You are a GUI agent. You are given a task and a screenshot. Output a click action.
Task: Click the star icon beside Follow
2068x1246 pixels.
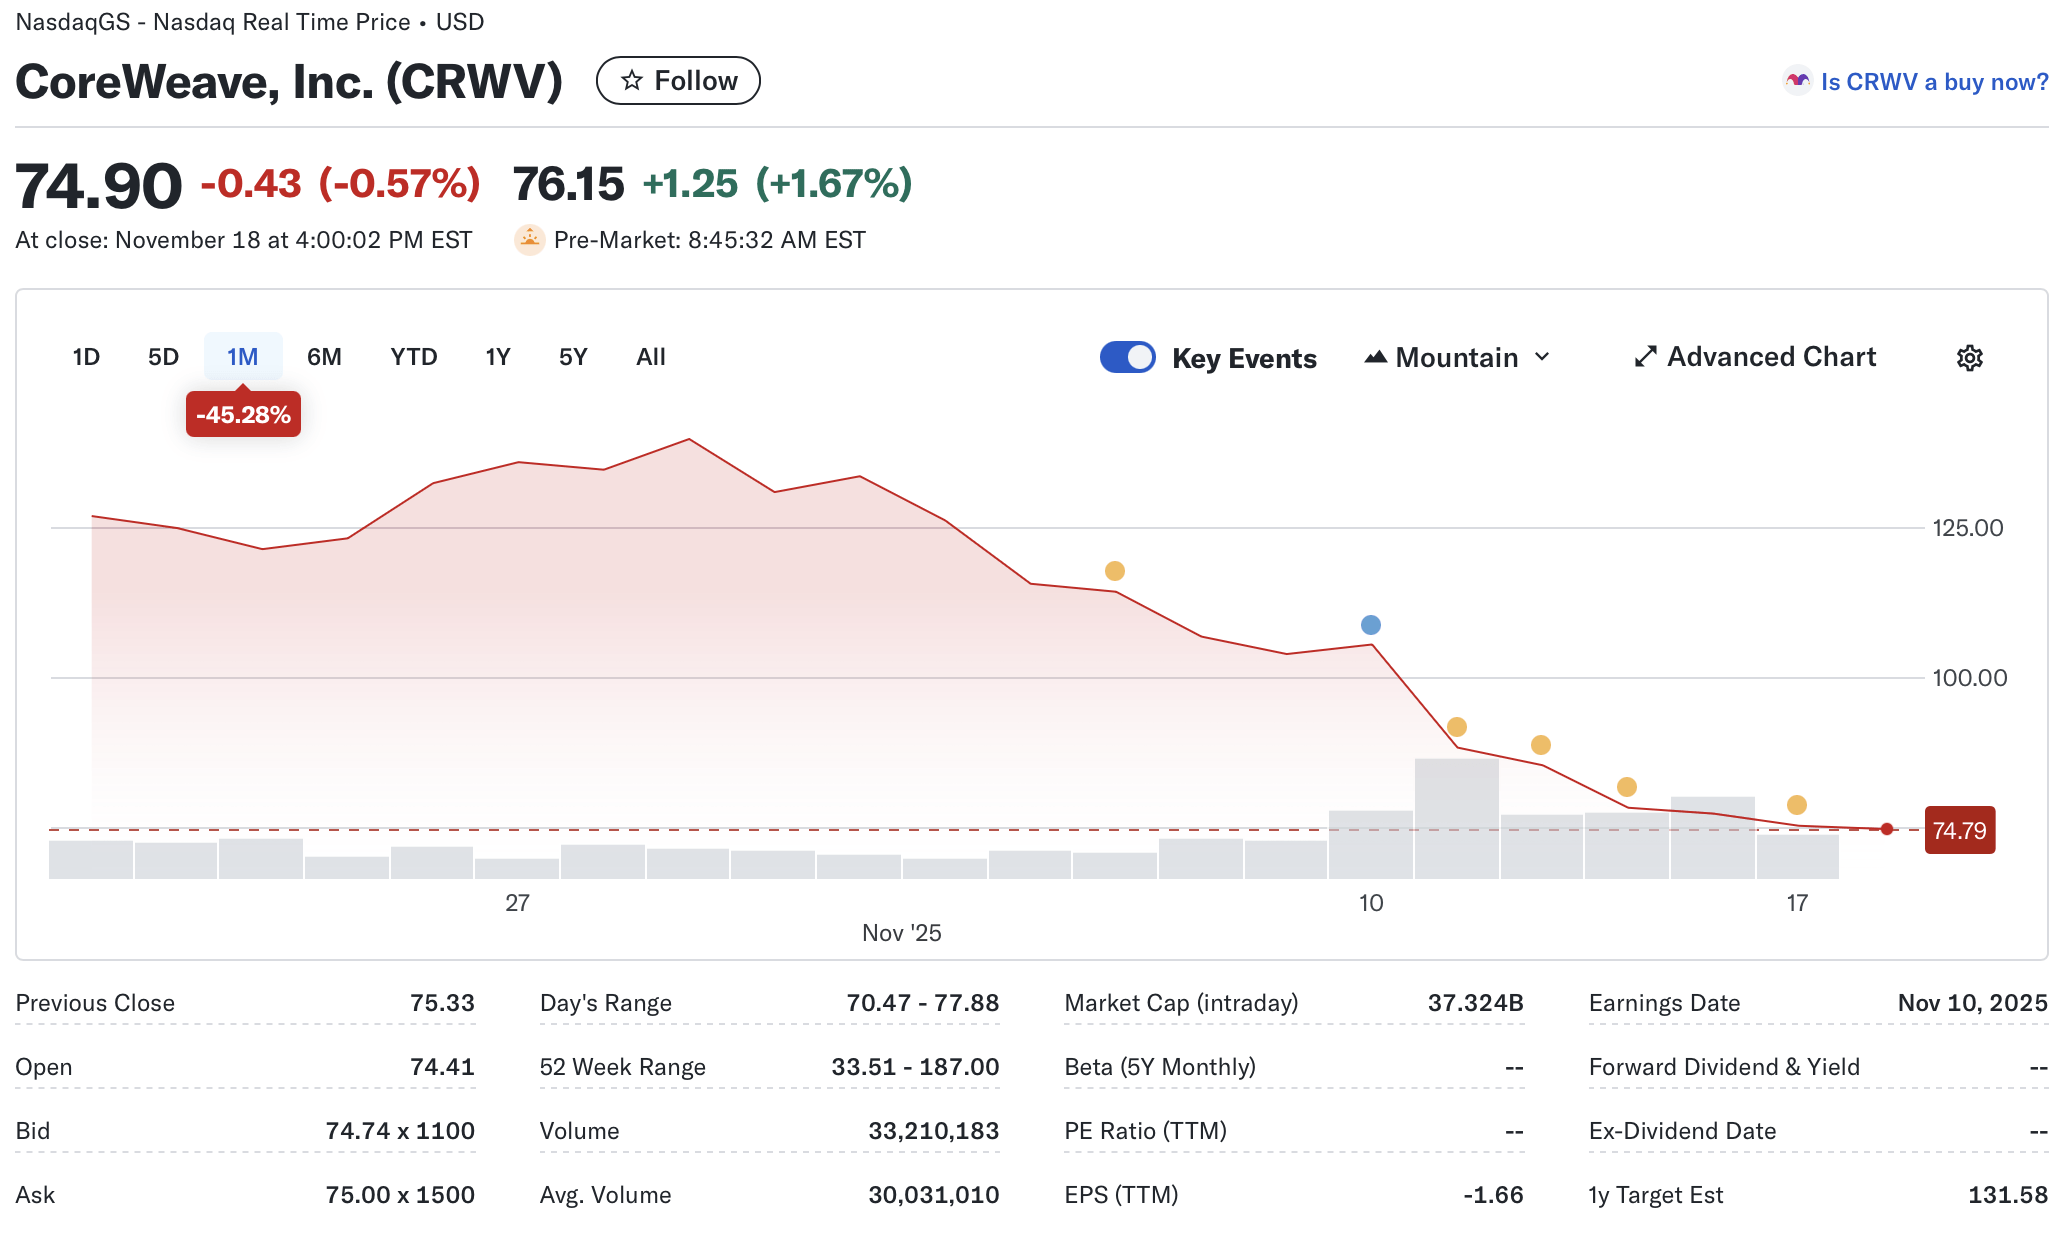tap(631, 80)
